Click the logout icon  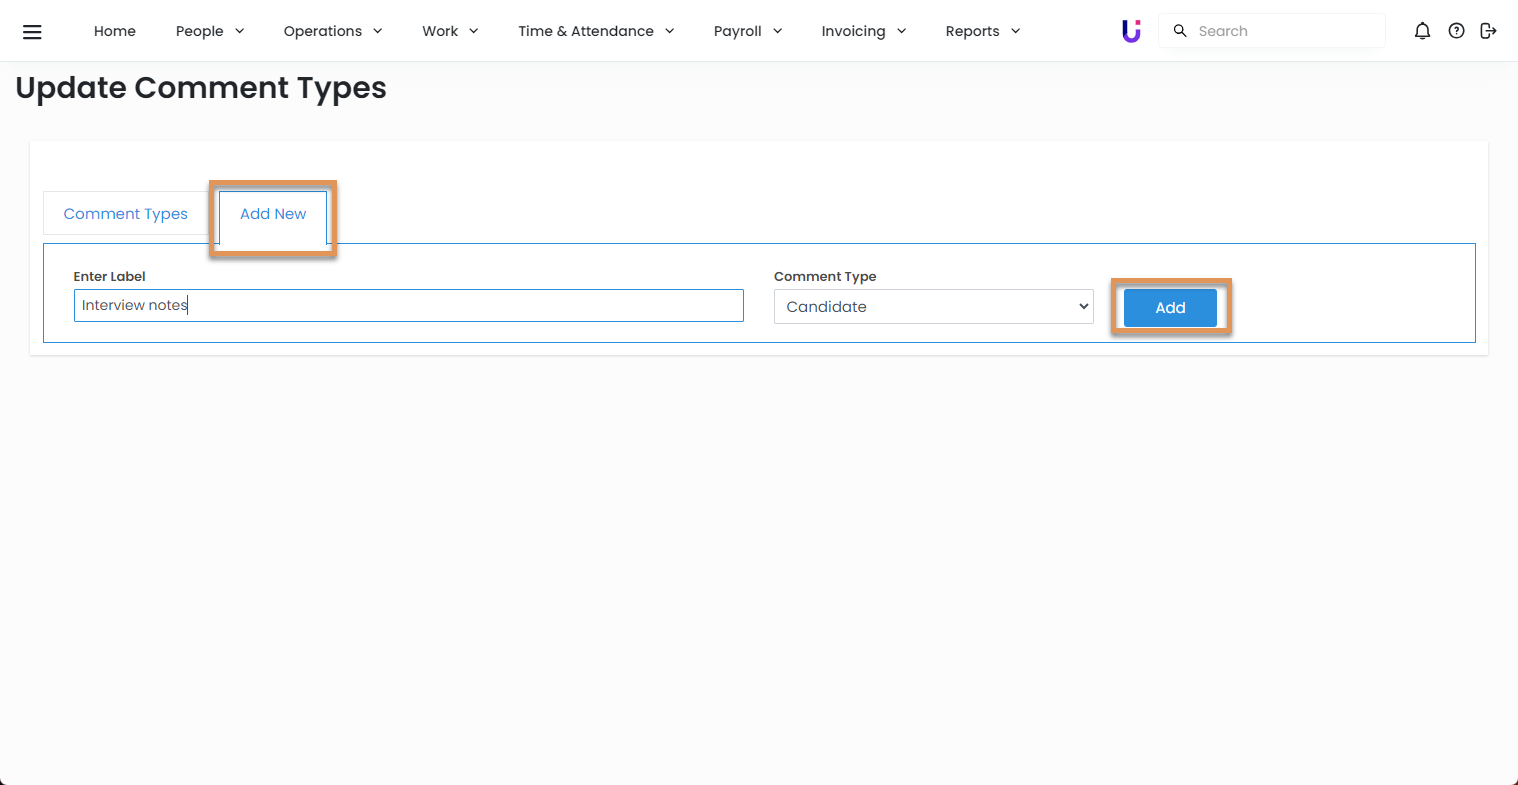pyautogui.click(x=1488, y=31)
